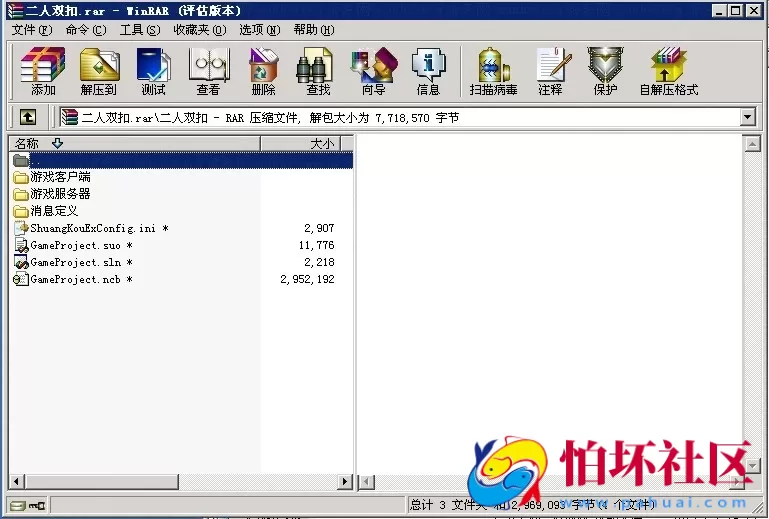This screenshot has width=769, height=519.
Task: Maximize the WinRAR window
Action: (736, 10)
